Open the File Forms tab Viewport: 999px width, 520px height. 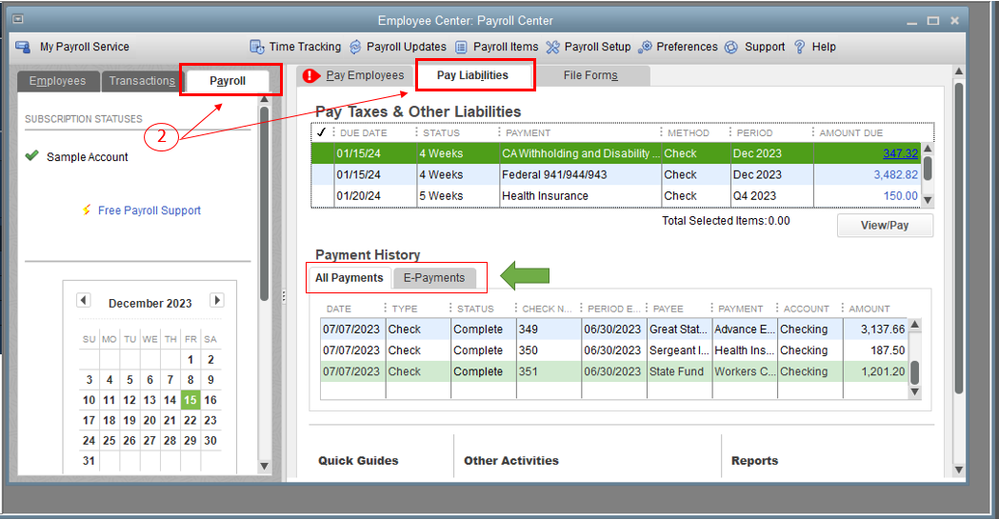click(x=591, y=75)
